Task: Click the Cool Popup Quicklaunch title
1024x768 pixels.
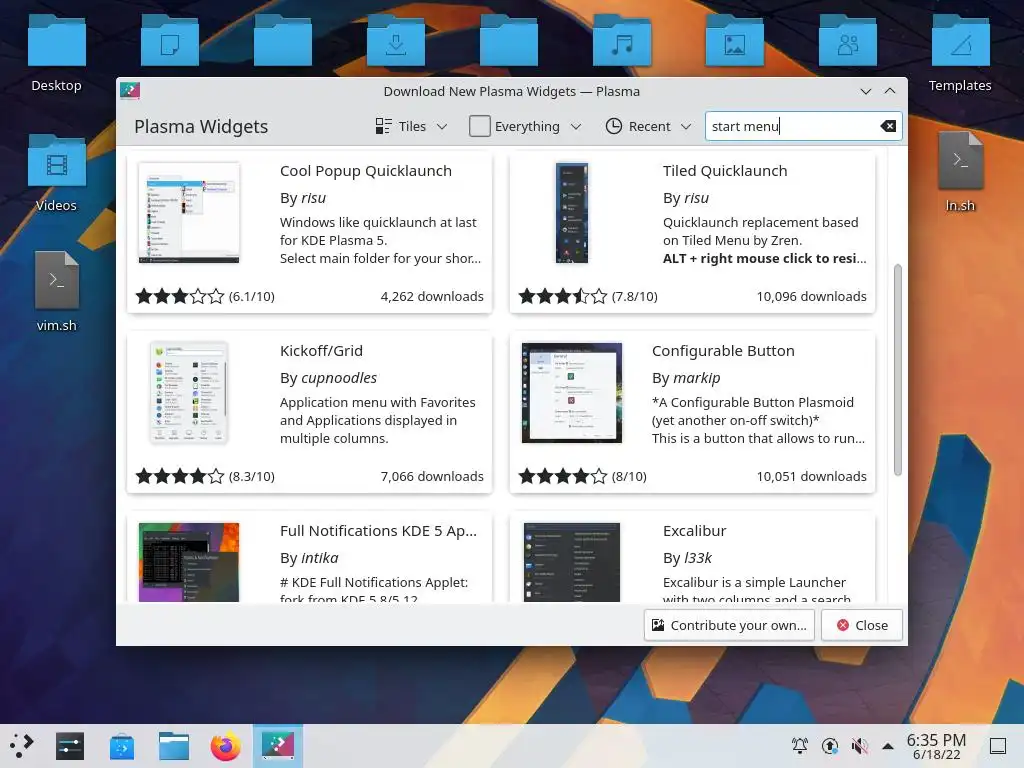Action: coord(366,171)
